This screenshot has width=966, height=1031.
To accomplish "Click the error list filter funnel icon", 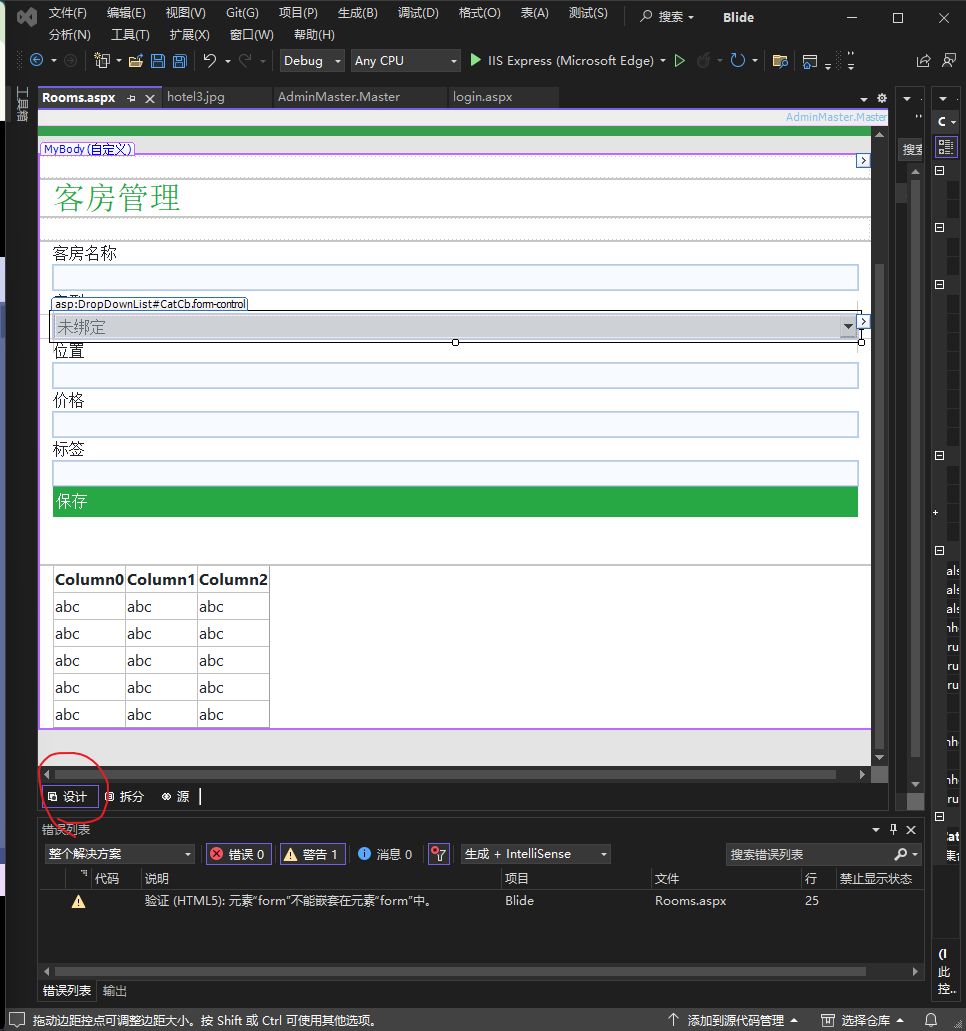I will click(x=439, y=854).
